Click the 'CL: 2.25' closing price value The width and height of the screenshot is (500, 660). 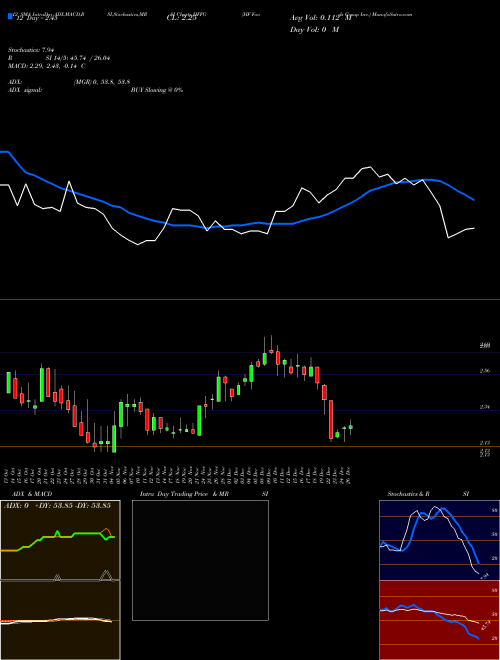pos(181,18)
